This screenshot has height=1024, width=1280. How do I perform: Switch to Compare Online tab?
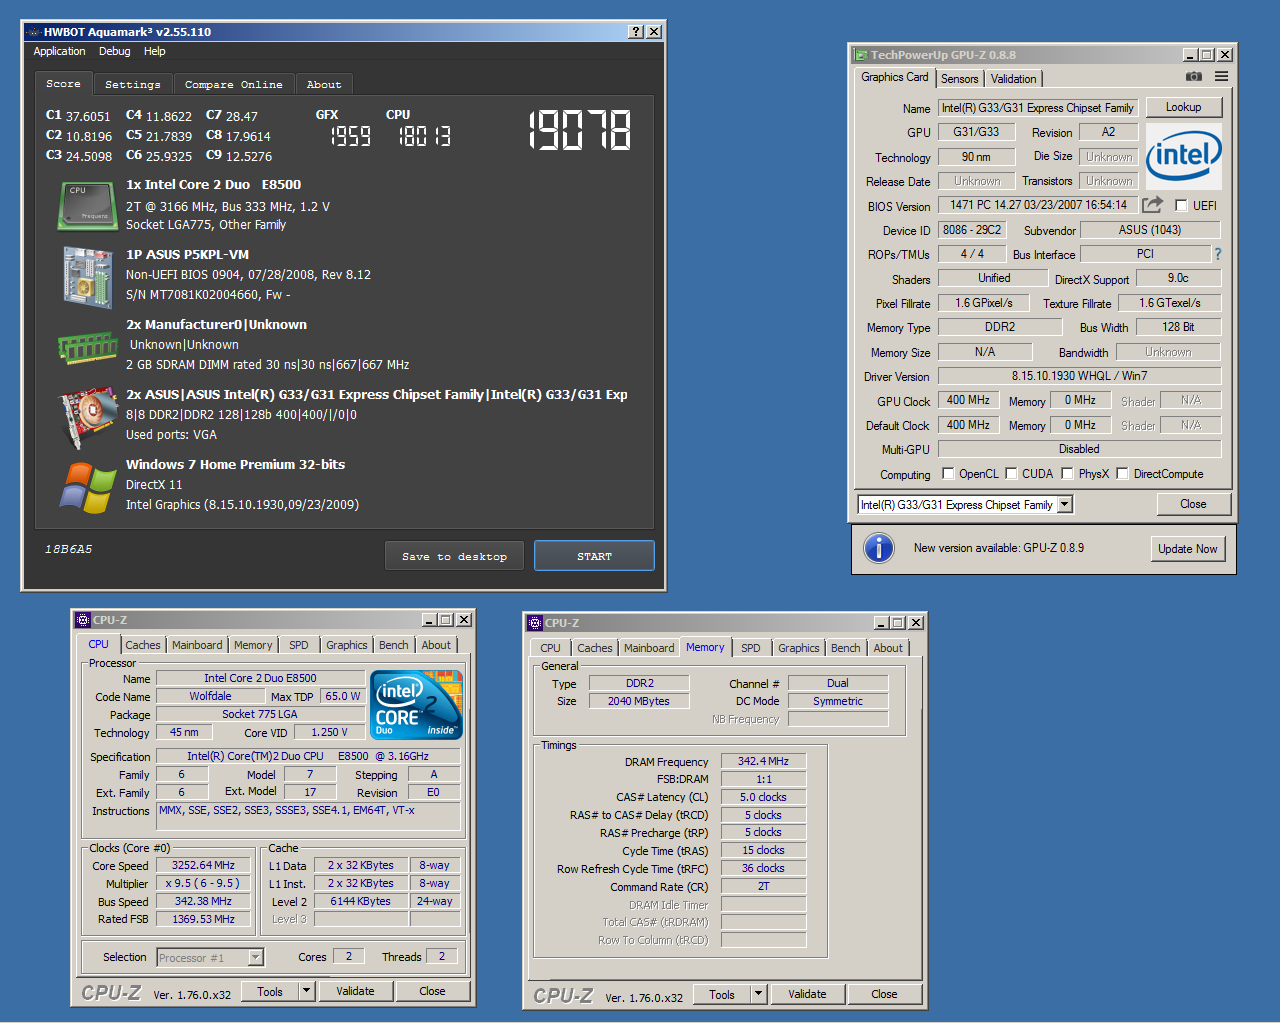point(233,85)
